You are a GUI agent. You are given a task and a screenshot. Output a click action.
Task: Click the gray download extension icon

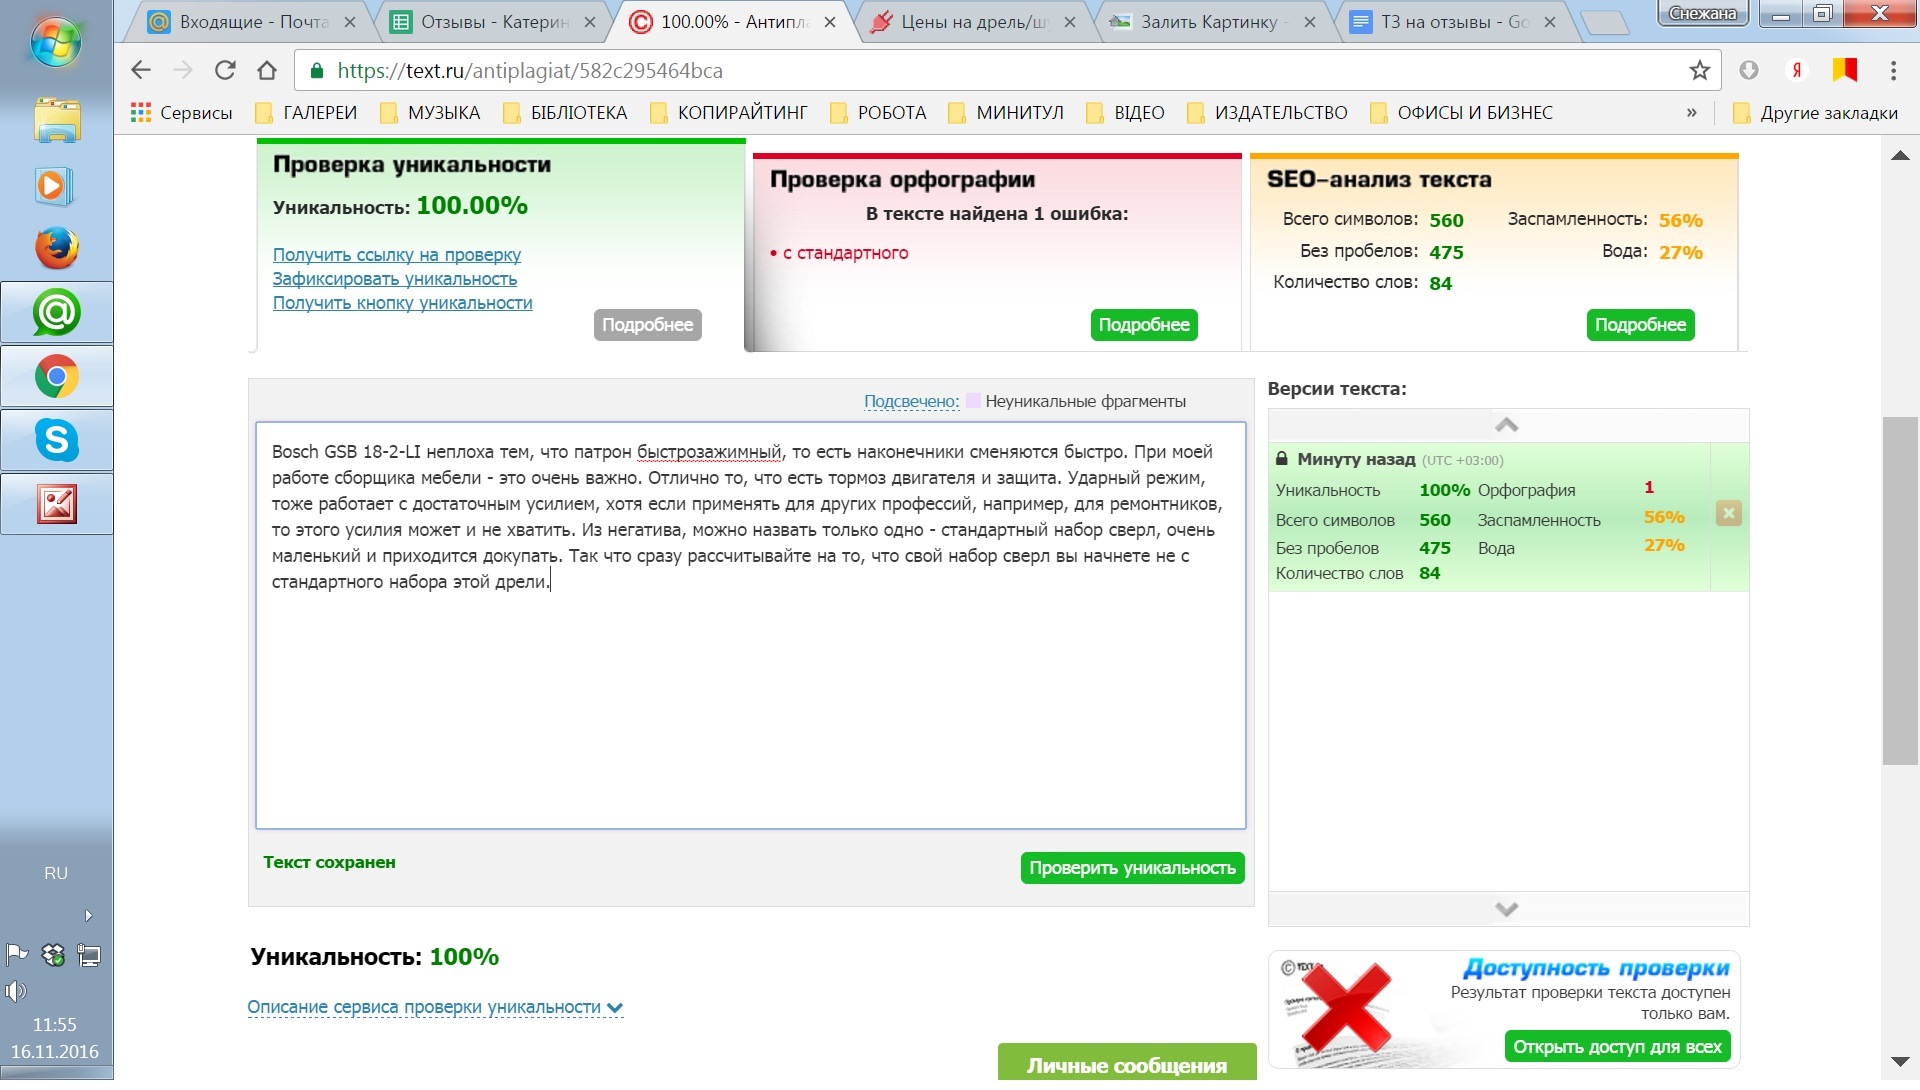click(x=1749, y=70)
